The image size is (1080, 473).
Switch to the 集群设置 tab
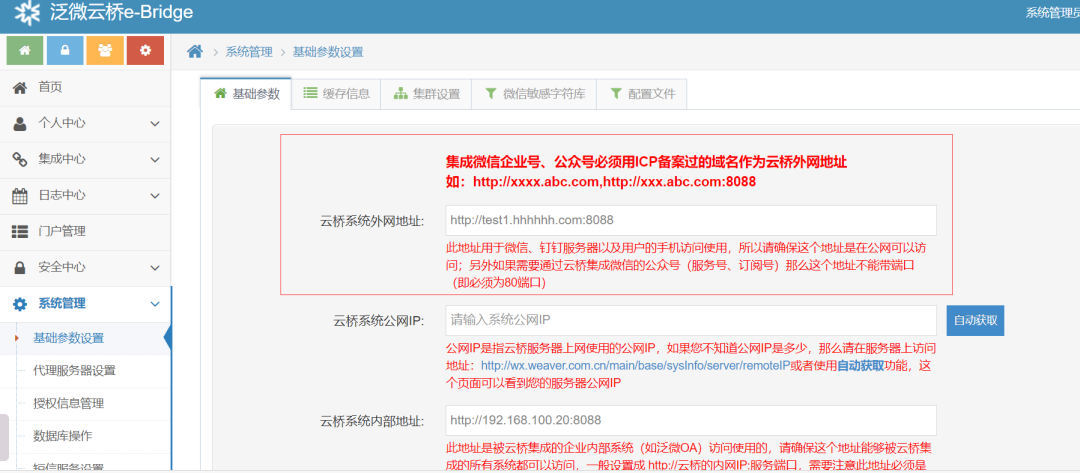point(426,94)
